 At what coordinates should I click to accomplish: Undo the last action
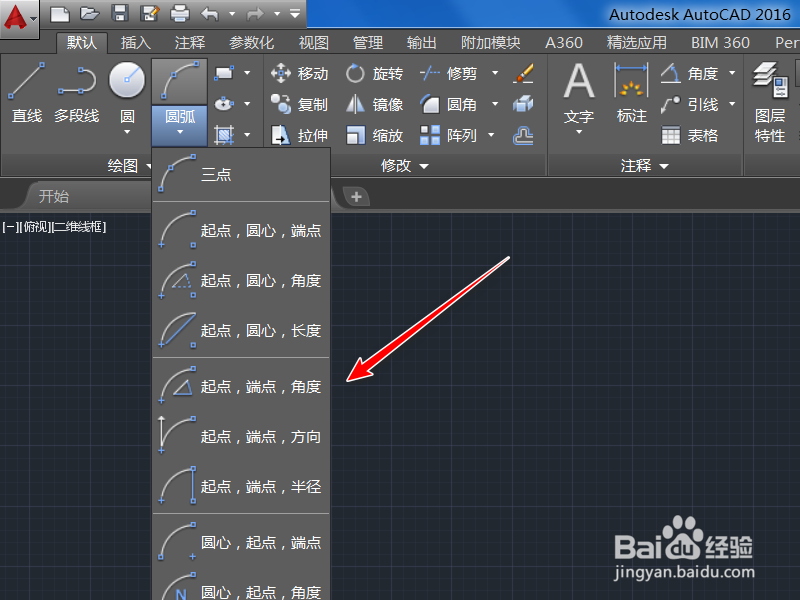[210, 14]
